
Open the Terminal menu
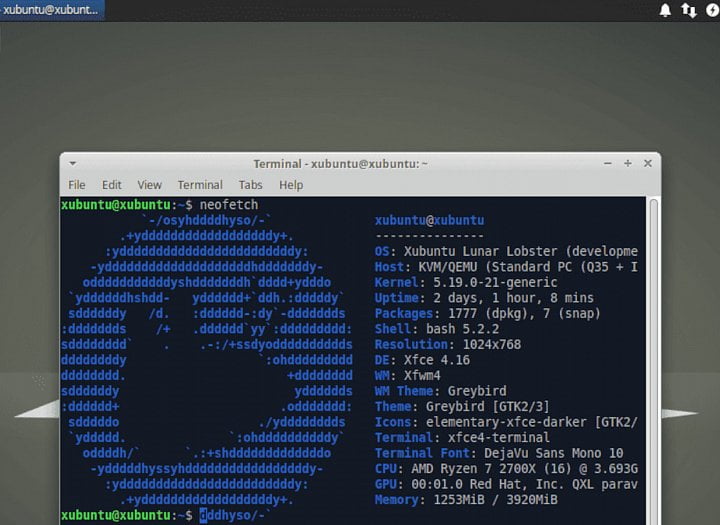pos(200,185)
